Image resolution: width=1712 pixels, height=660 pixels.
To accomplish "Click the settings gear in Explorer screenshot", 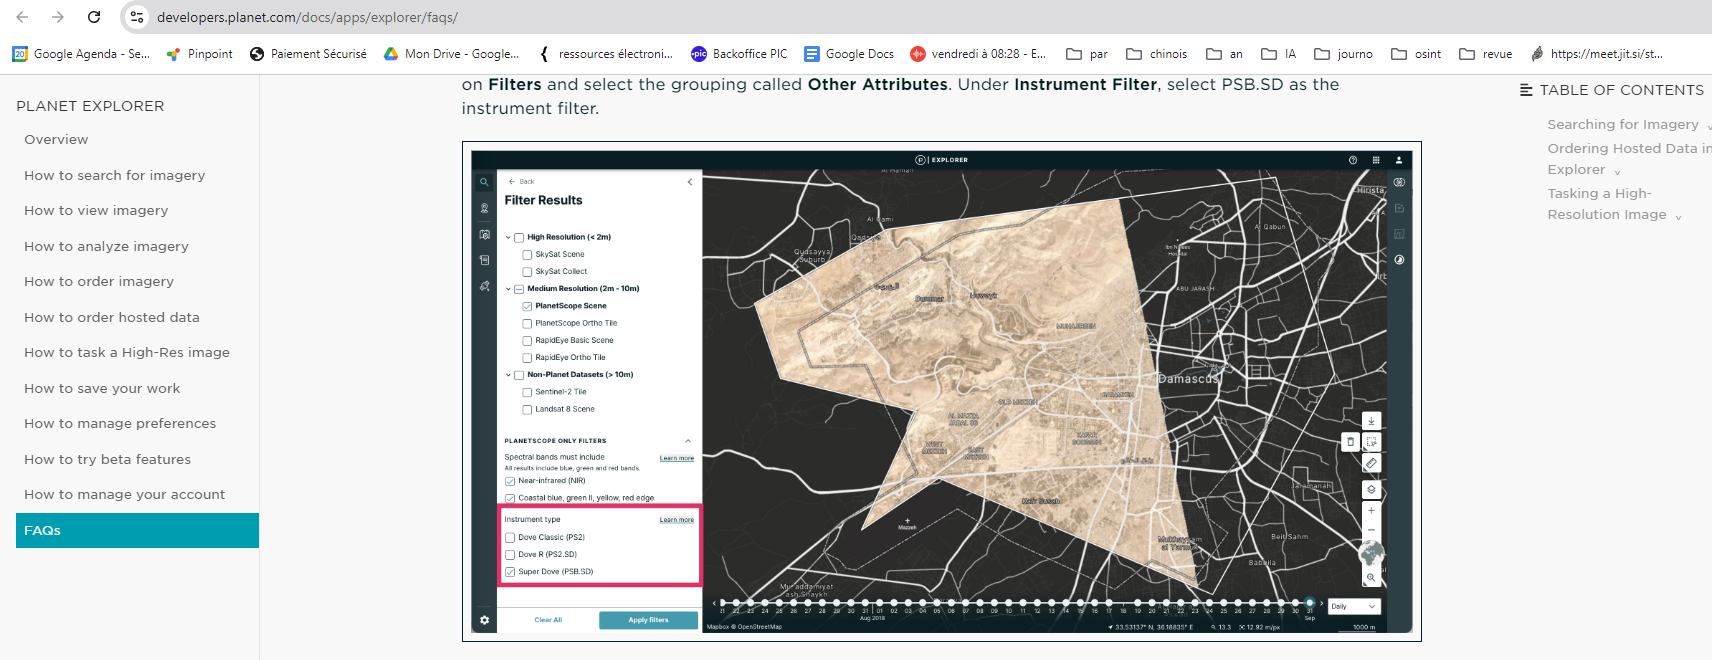I will [484, 620].
